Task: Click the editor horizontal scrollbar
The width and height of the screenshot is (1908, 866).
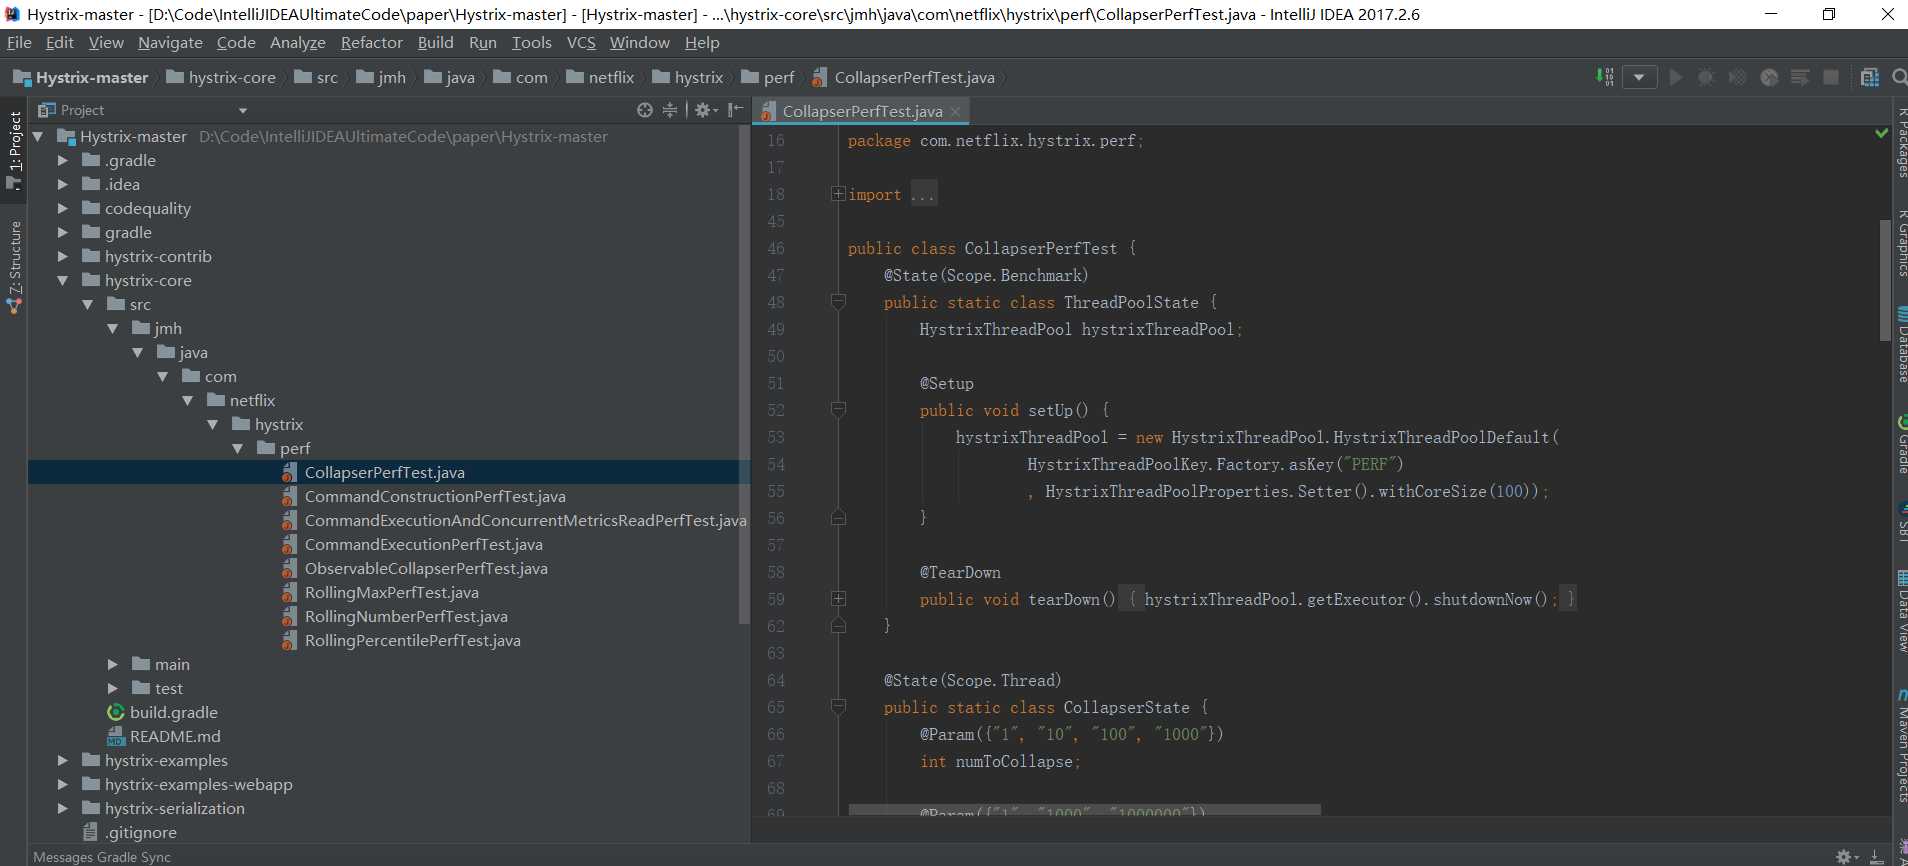Action: click(1084, 809)
